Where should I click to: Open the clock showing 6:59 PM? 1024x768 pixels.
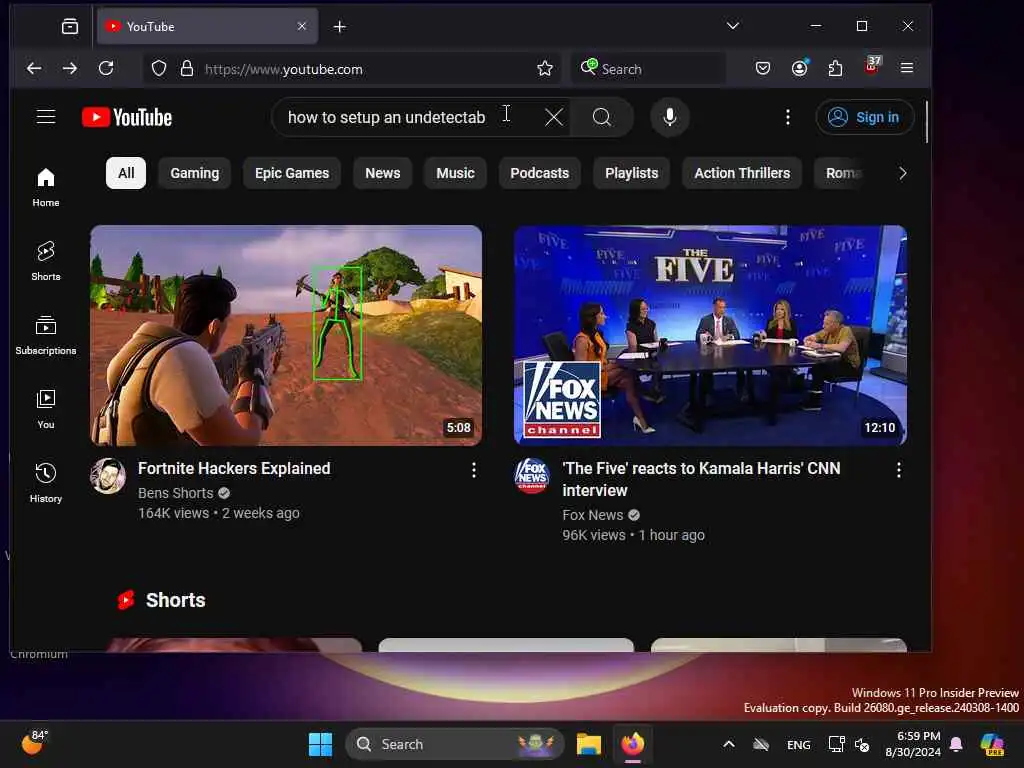pyautogui.click(x=912, y=744)
